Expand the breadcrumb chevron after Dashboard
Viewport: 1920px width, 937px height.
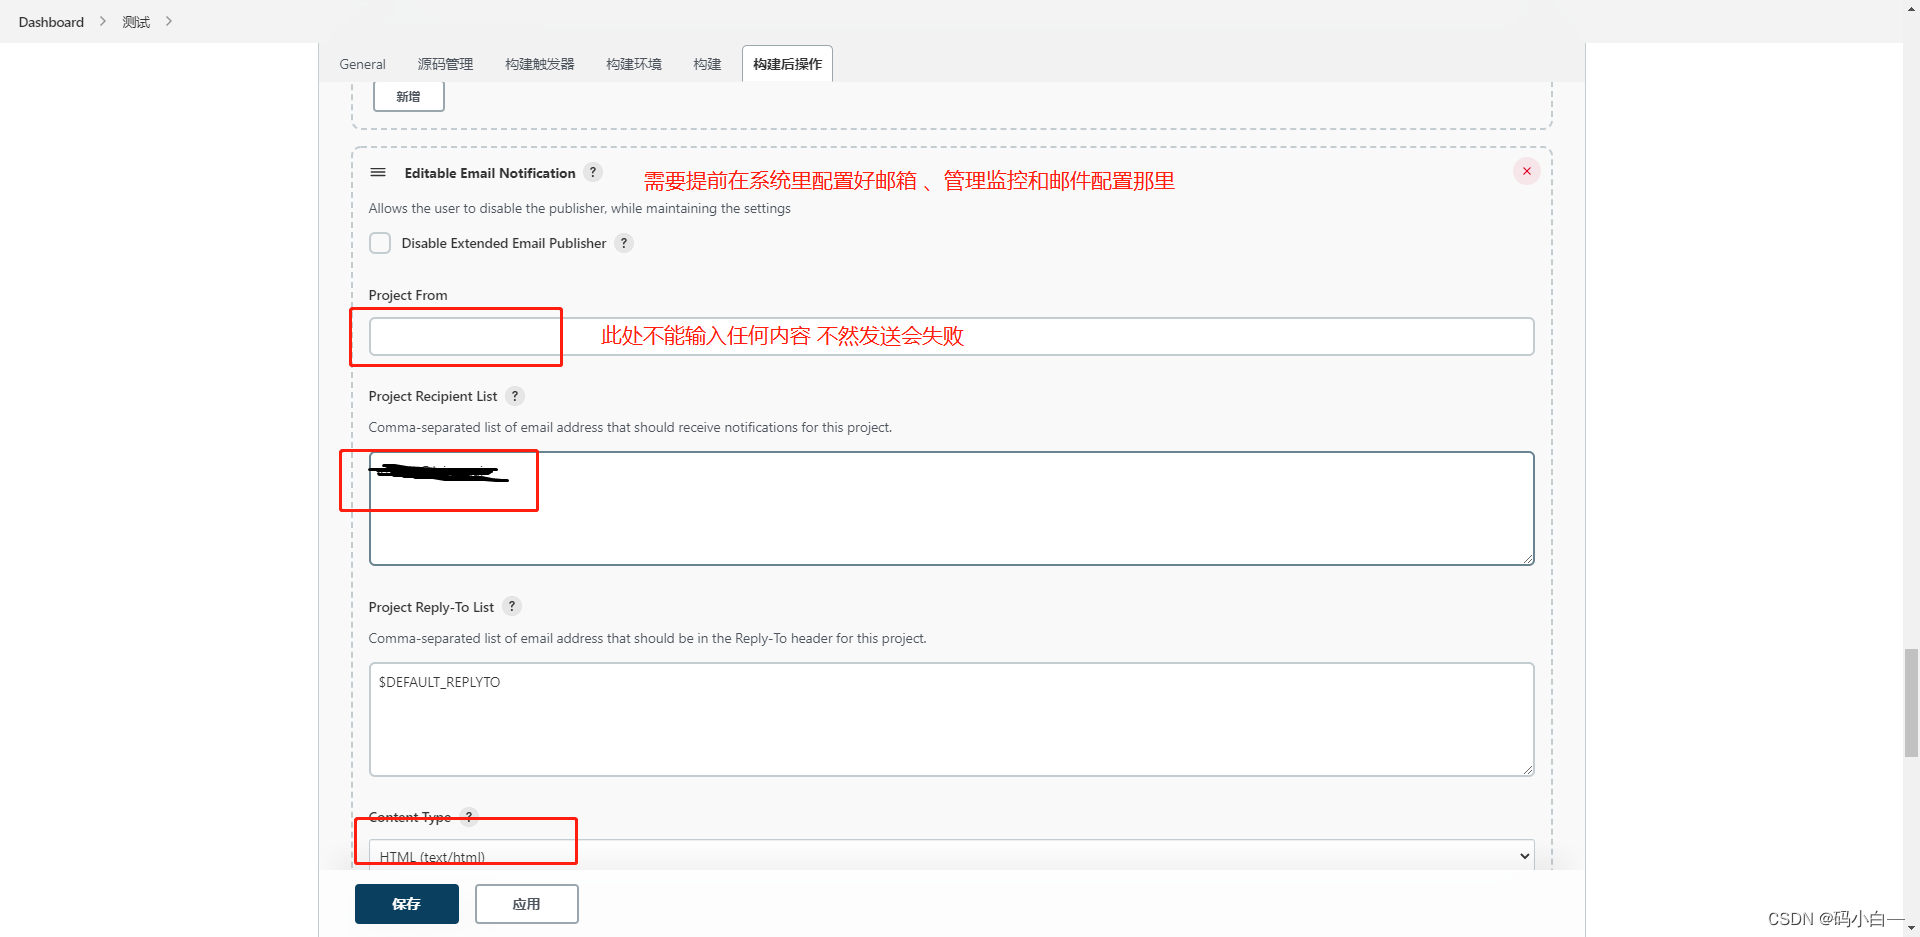pyautogui.click(x=102, y=21)
